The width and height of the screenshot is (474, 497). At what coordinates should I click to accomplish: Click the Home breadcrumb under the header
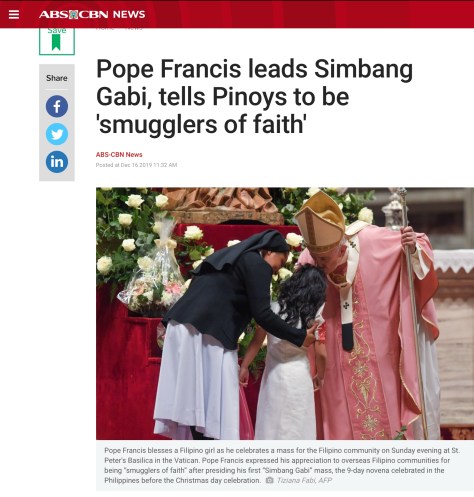(105, 28)
